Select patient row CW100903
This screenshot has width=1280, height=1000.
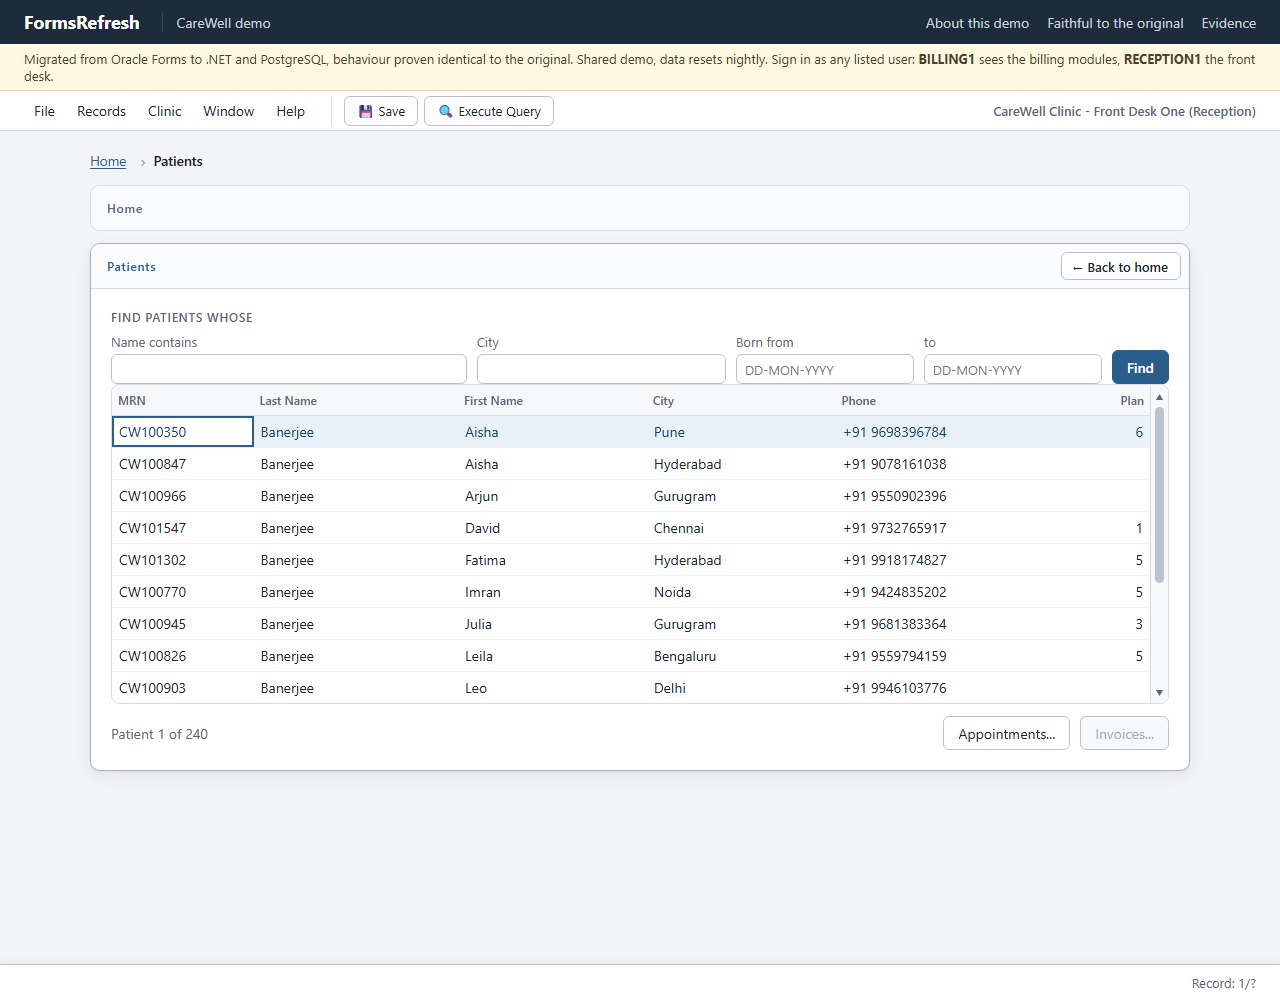(x=631, y=688)
